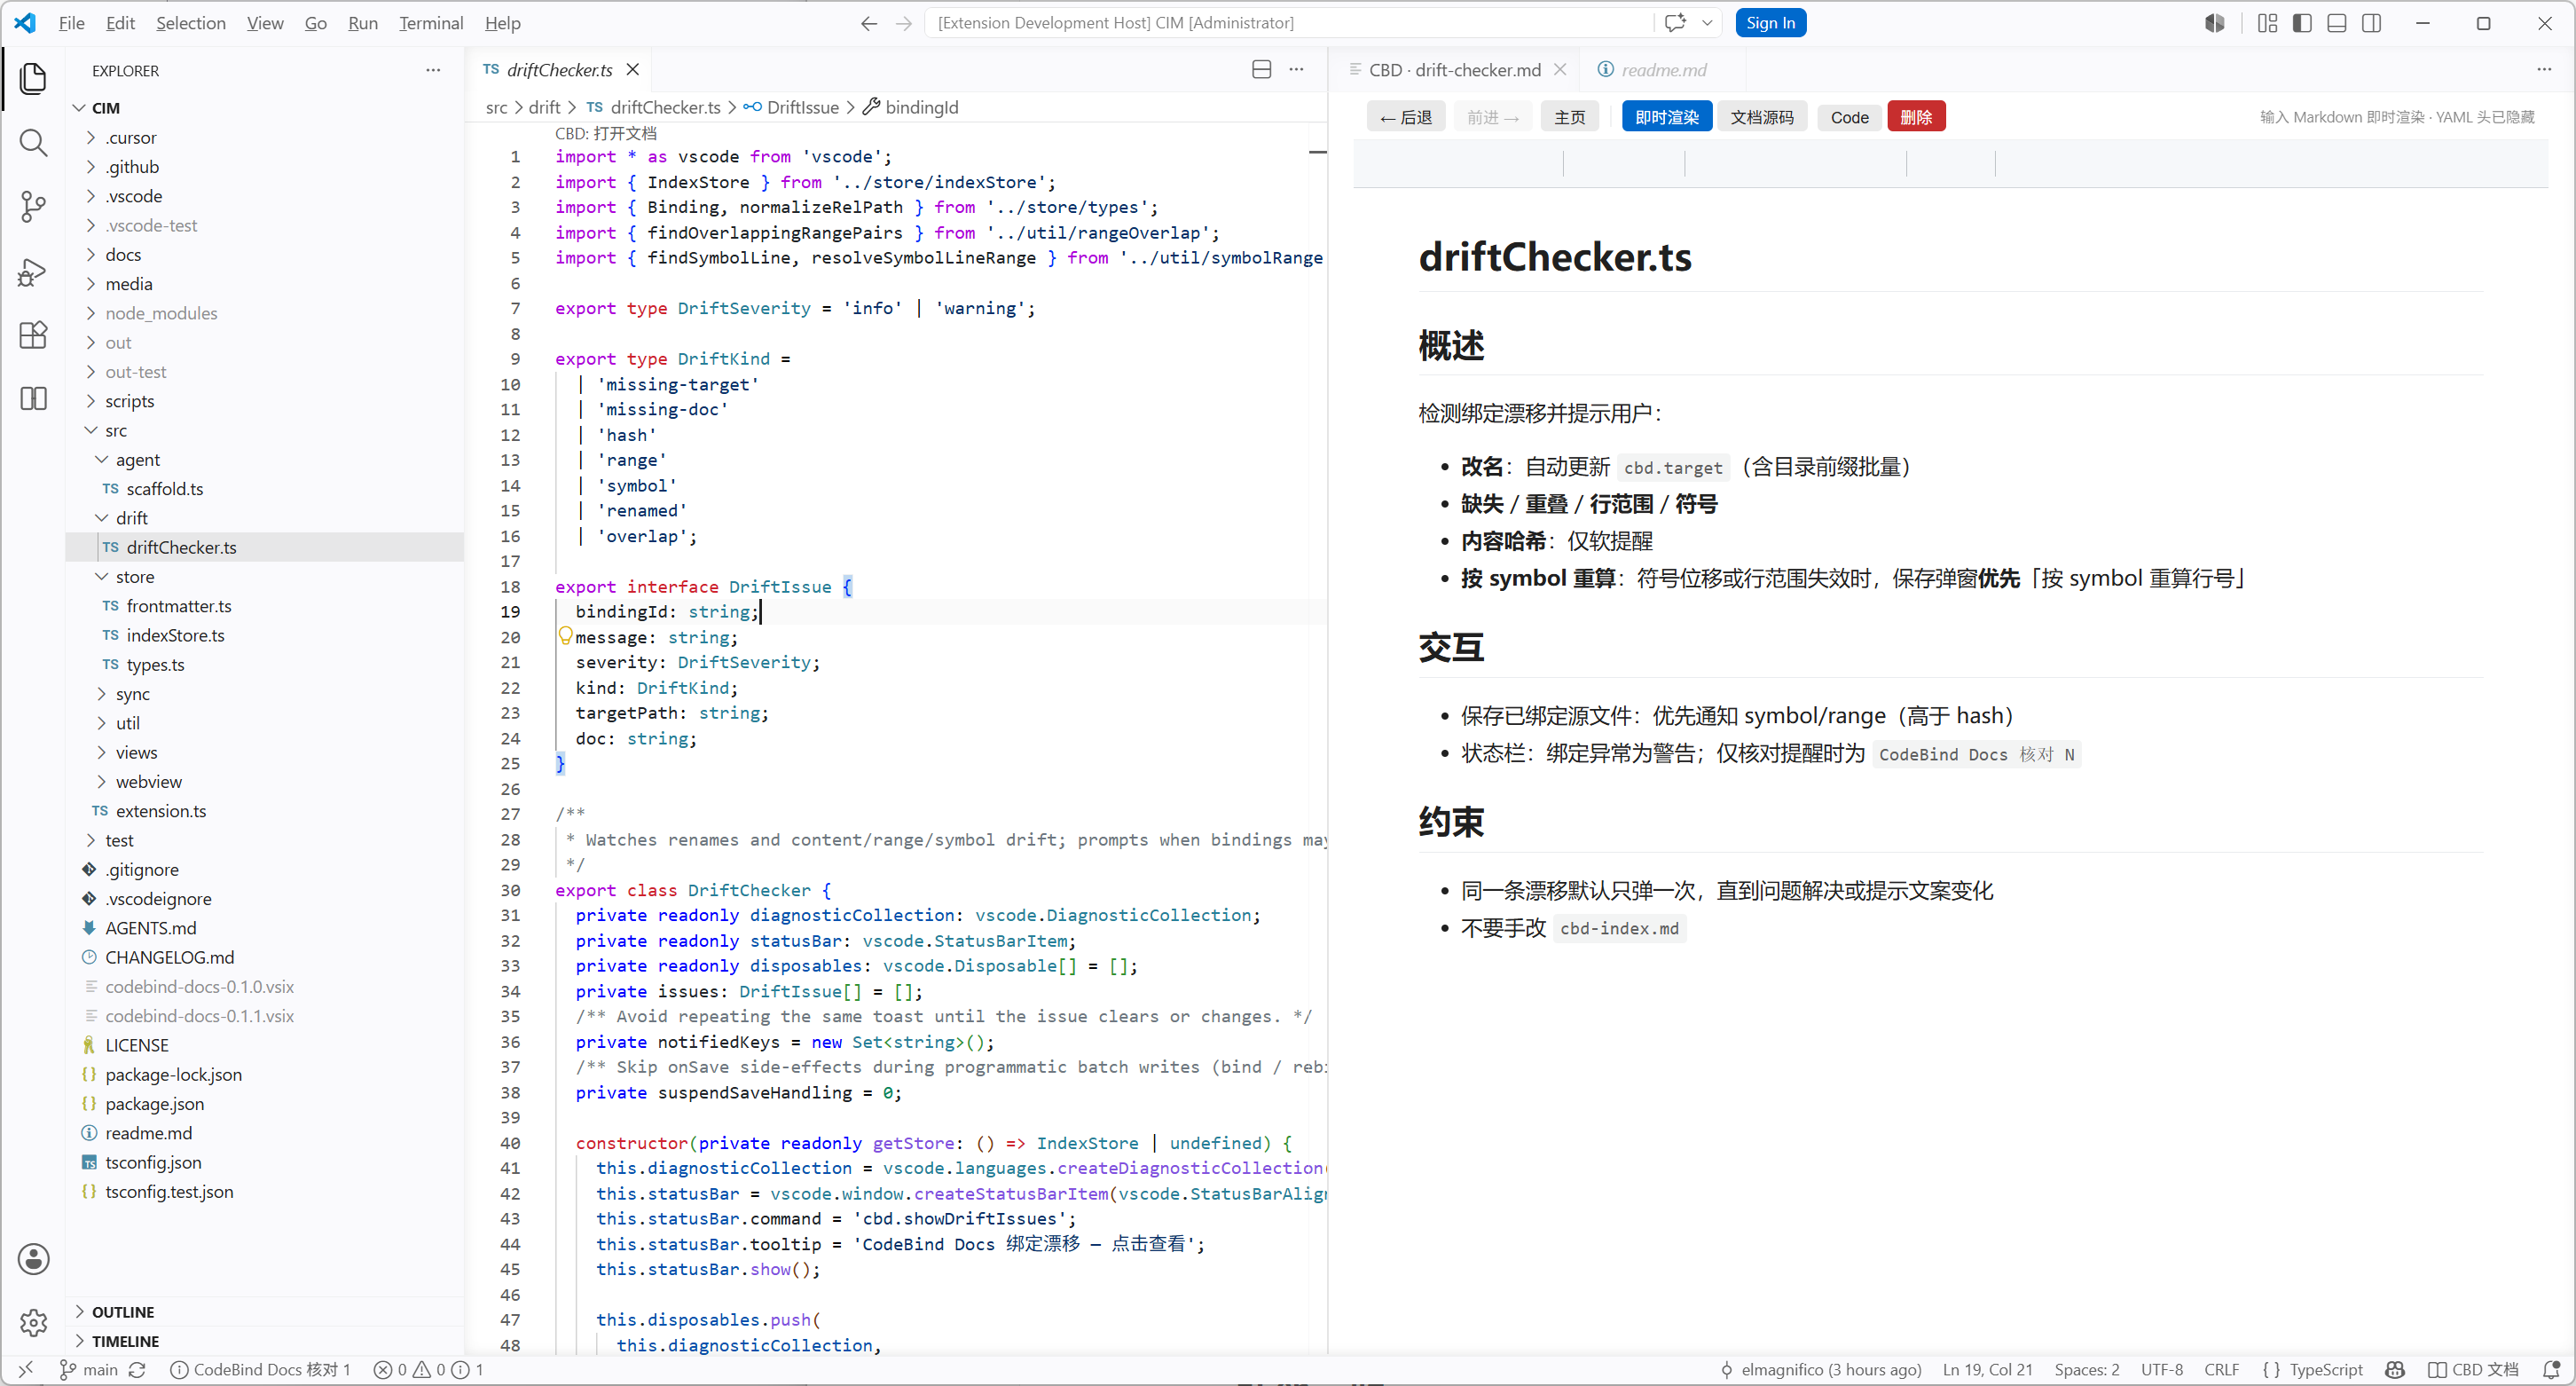
Task: Open the Search view in activity bar
Action: click(x=33, y=143)
